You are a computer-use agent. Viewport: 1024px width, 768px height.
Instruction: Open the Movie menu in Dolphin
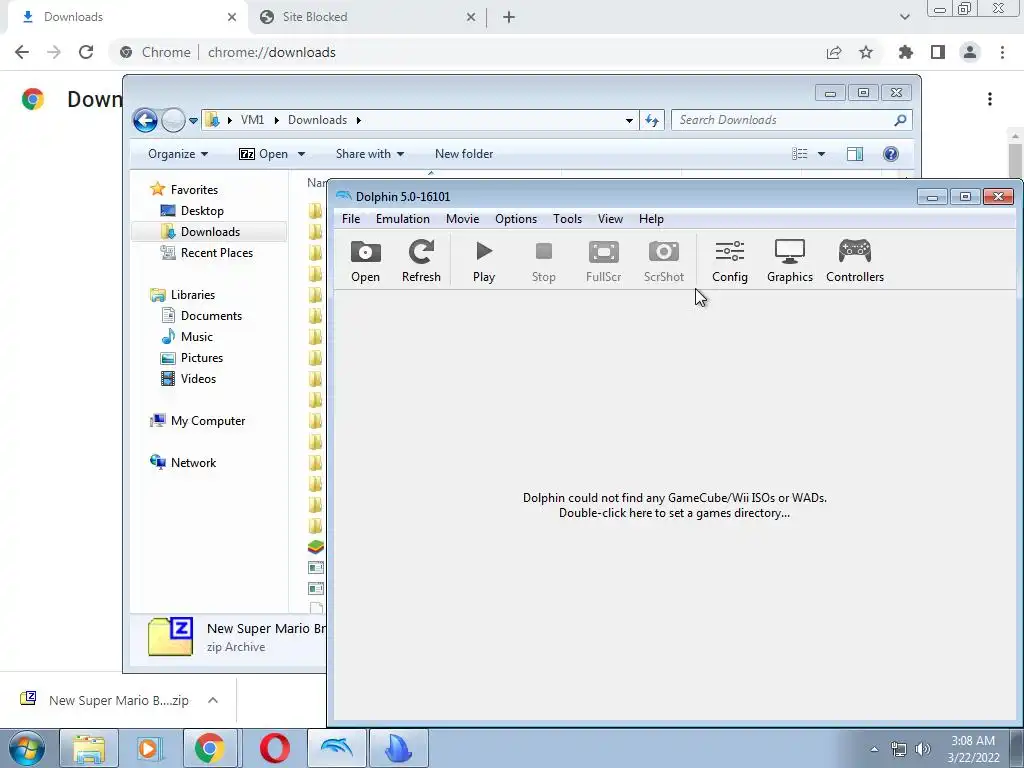tap(462, 219)
